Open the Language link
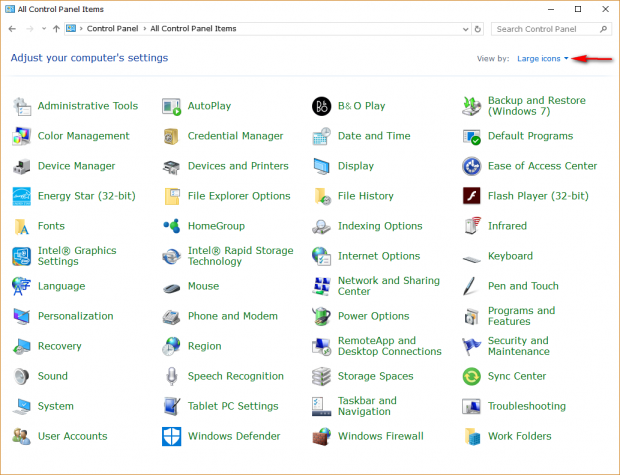This screenshot has height=475, width=620. point(62,286)
